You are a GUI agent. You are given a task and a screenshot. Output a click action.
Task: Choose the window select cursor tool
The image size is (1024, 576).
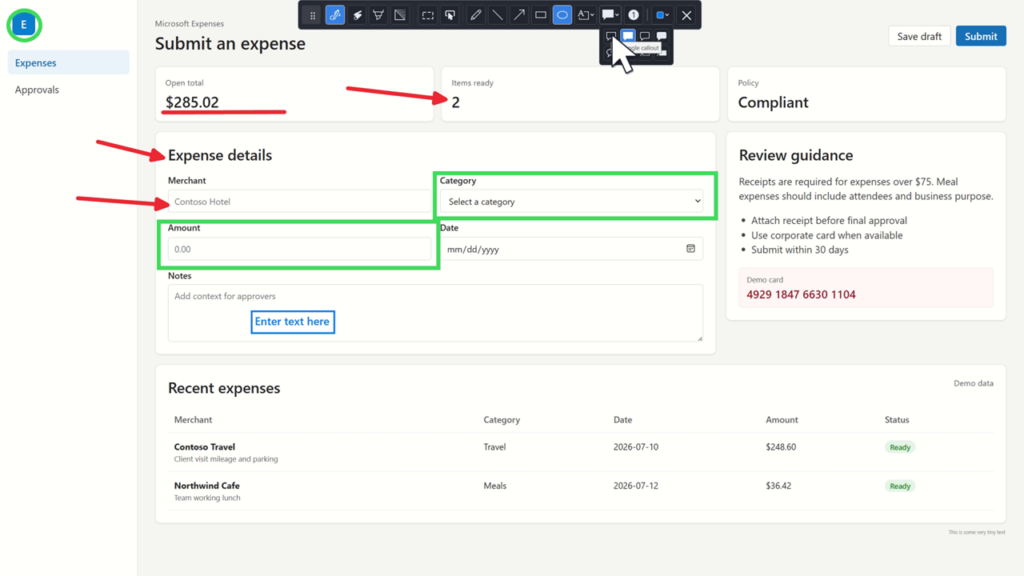pos(450,15)
